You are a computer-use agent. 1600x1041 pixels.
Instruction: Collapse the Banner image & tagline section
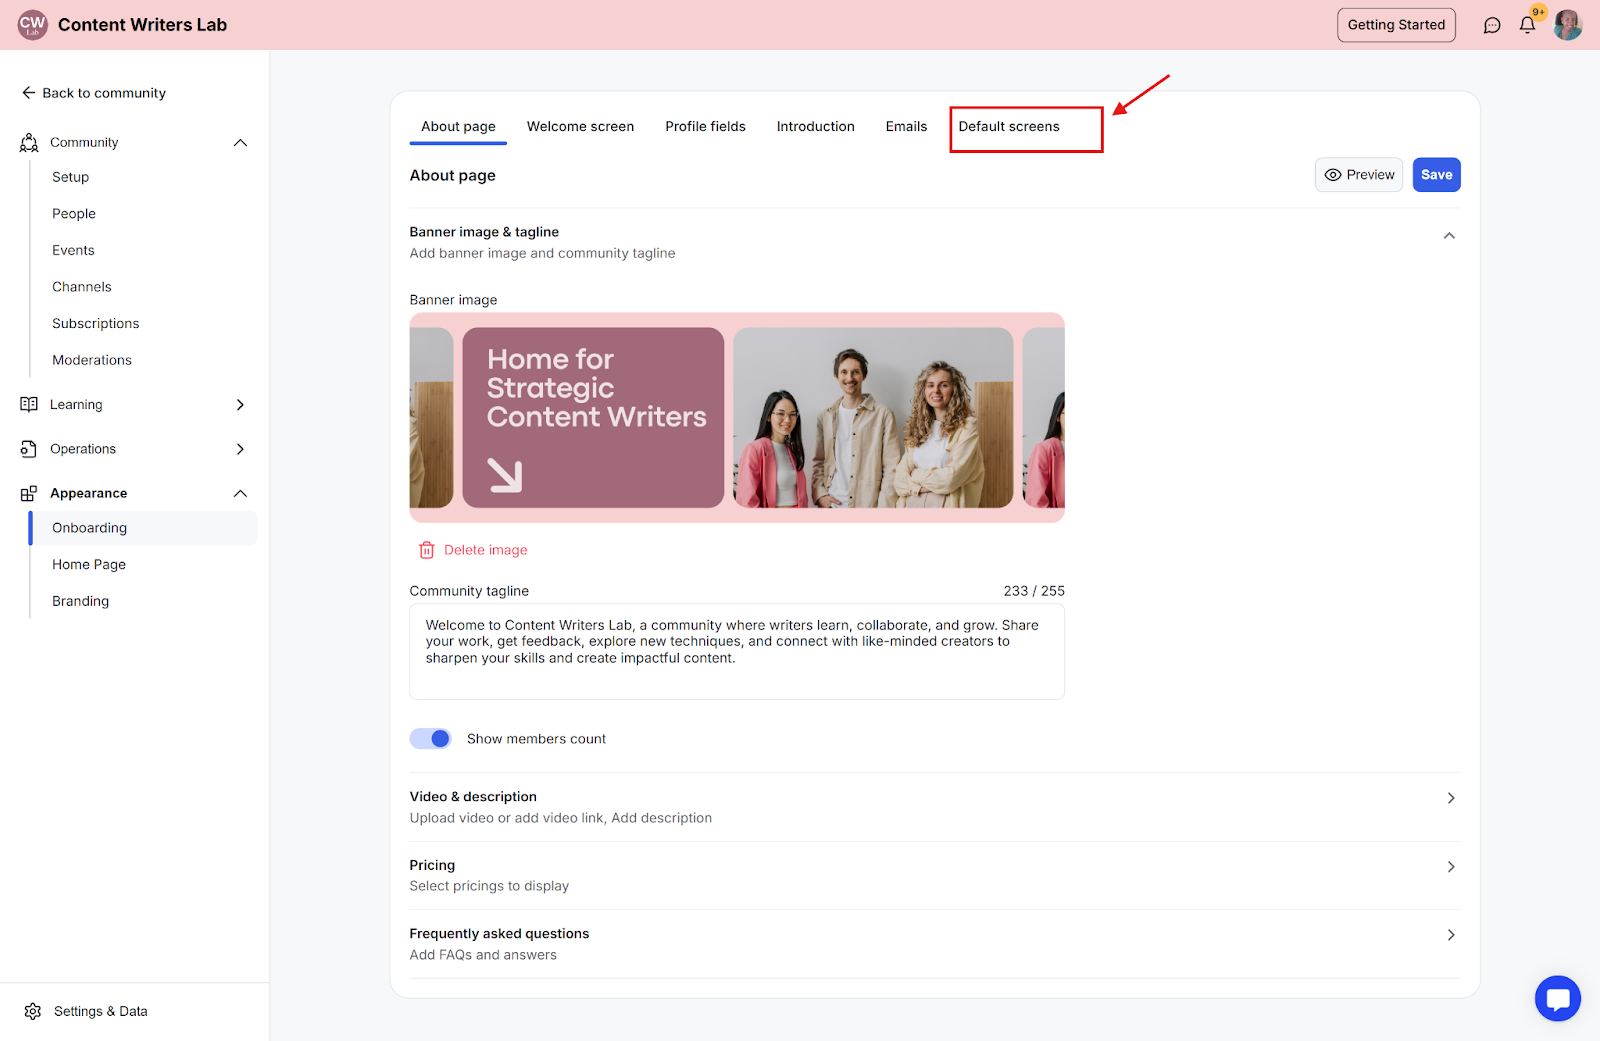pyautogui.click(x=1449, y=236)
